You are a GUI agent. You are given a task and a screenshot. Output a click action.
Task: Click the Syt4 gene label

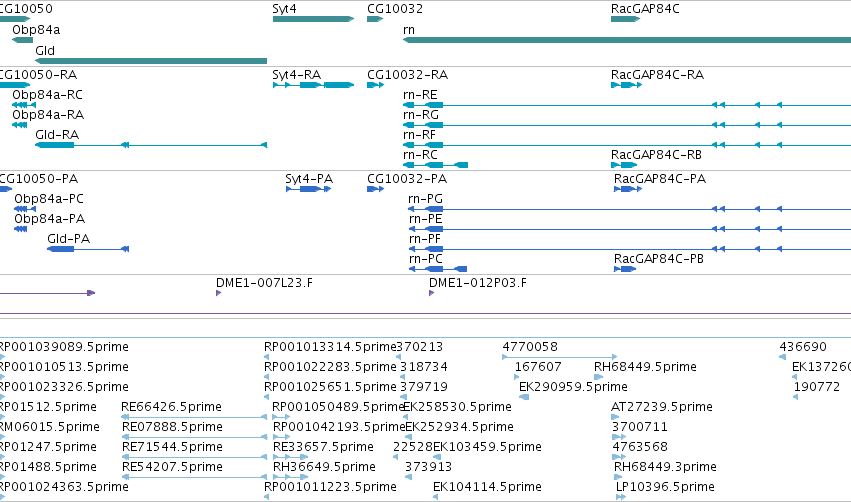[284, 9]
